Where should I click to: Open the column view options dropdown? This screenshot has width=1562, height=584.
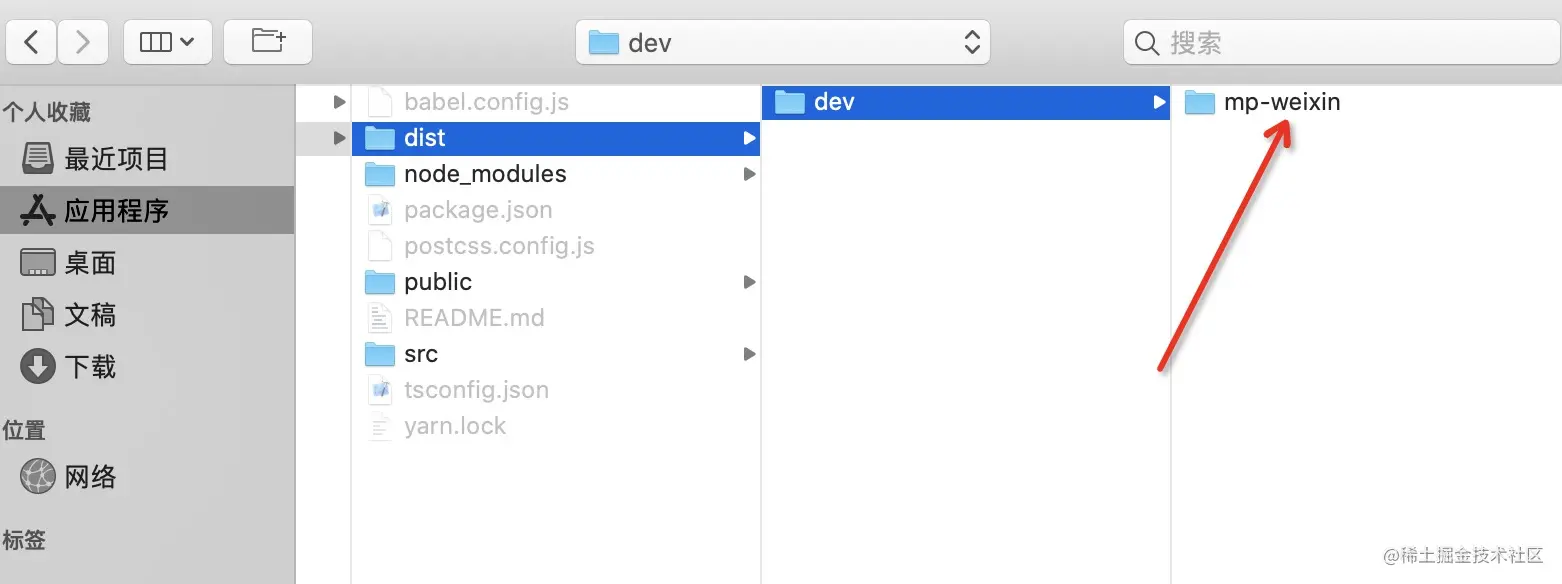click(x=167, y=42)
